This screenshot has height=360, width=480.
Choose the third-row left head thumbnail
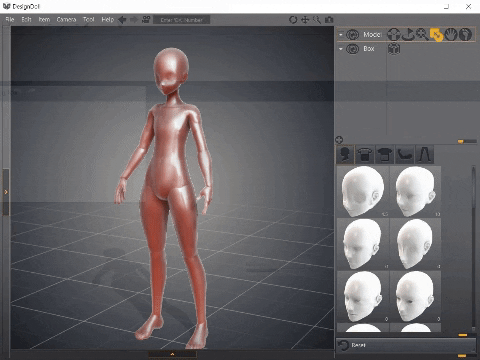(x=363, y=296)
